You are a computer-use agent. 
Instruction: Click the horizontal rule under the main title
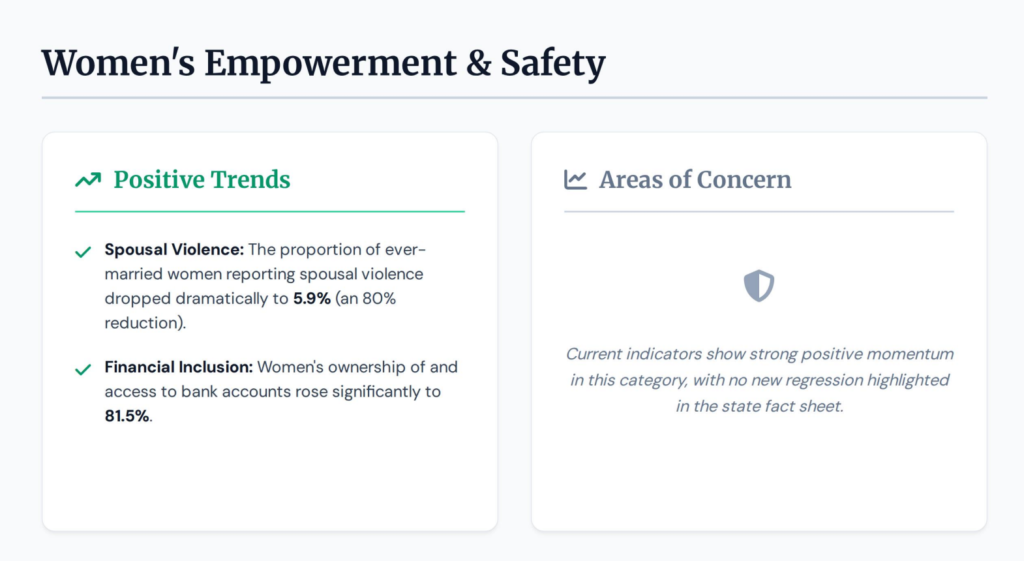point(515,98)
